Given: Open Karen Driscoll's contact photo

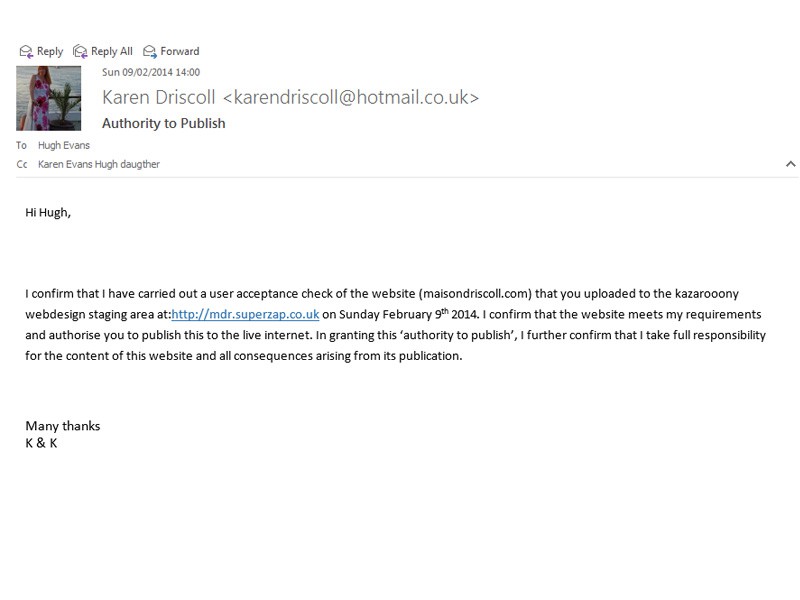Looking at the screenshot, I should pos(49,97).
